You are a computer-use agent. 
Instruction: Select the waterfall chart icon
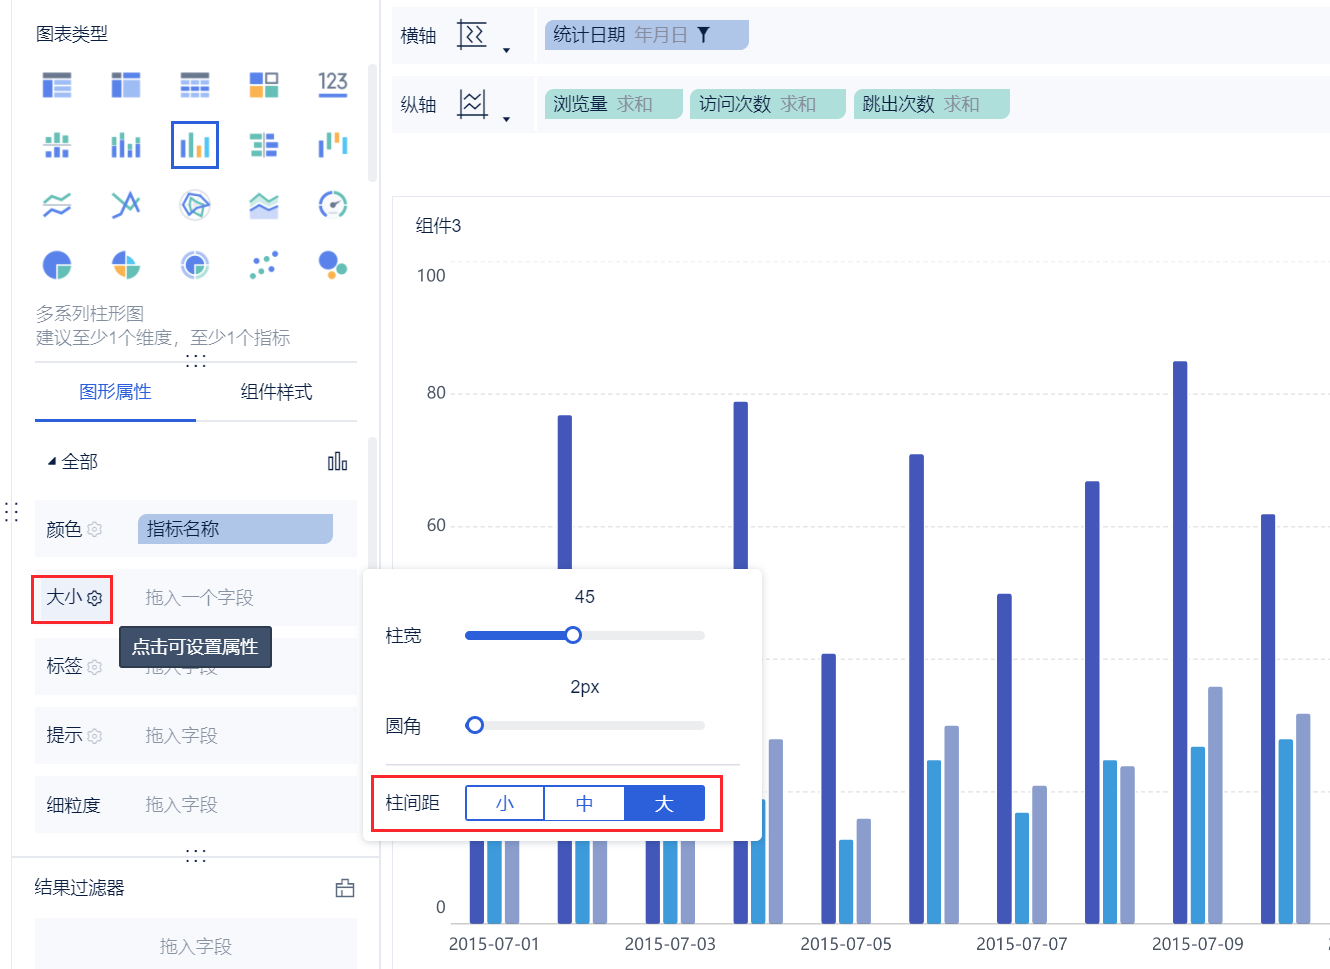[x=333, y=145]
